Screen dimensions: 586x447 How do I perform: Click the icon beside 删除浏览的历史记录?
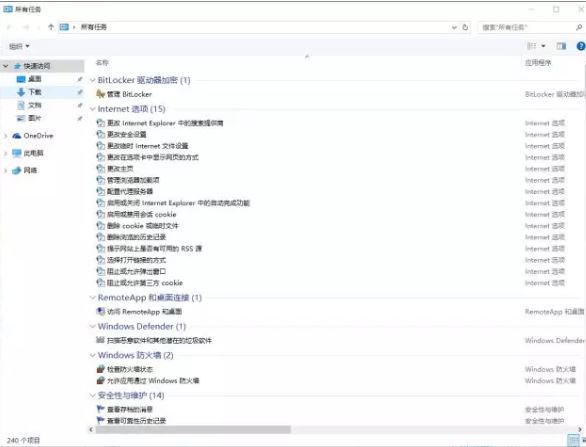click(x=101, y=237)
